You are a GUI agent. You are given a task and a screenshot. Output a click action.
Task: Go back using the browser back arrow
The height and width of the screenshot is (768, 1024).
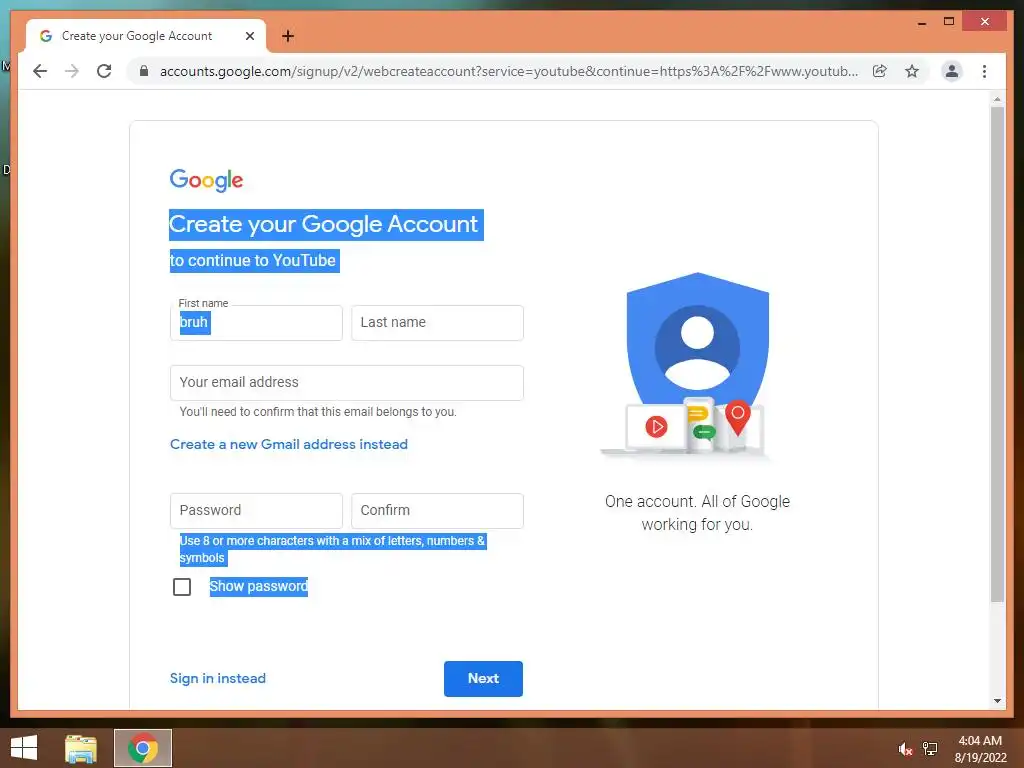coord(40,71)
